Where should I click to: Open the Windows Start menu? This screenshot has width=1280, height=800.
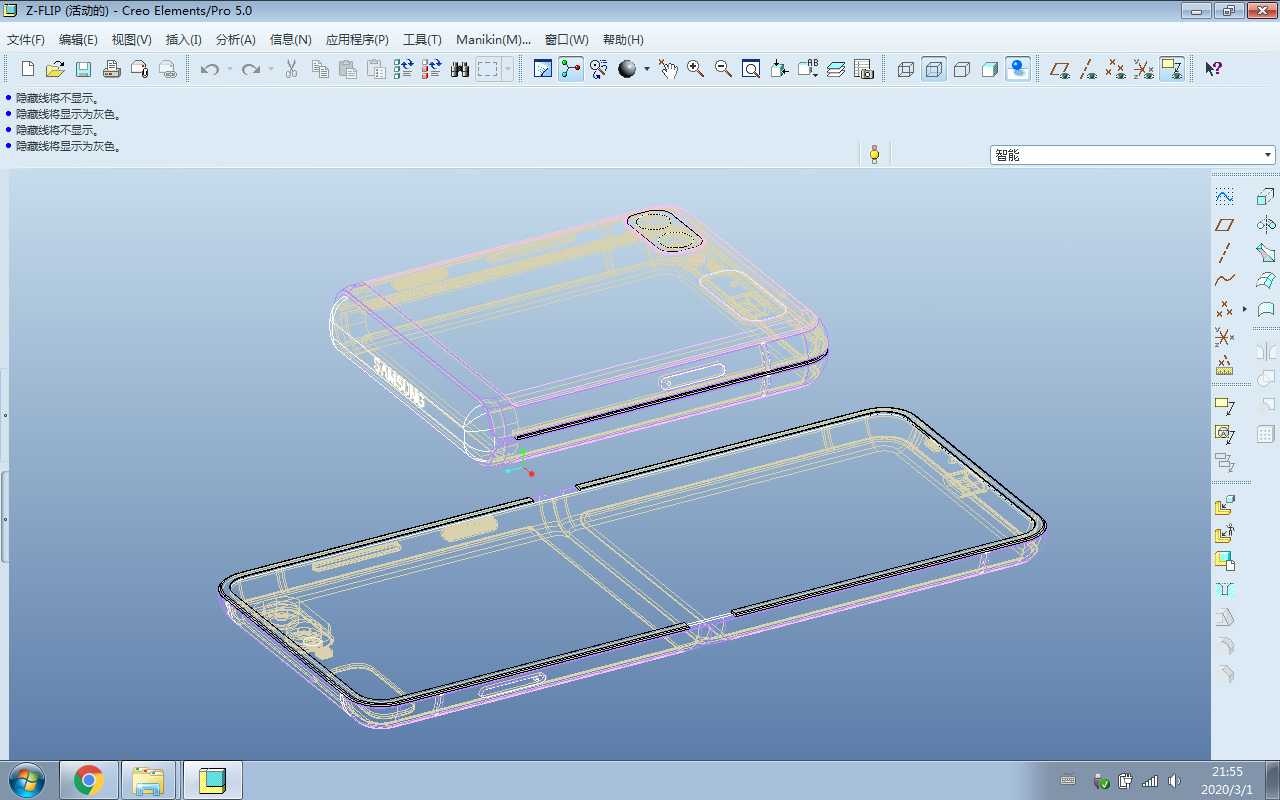point(27,780)
